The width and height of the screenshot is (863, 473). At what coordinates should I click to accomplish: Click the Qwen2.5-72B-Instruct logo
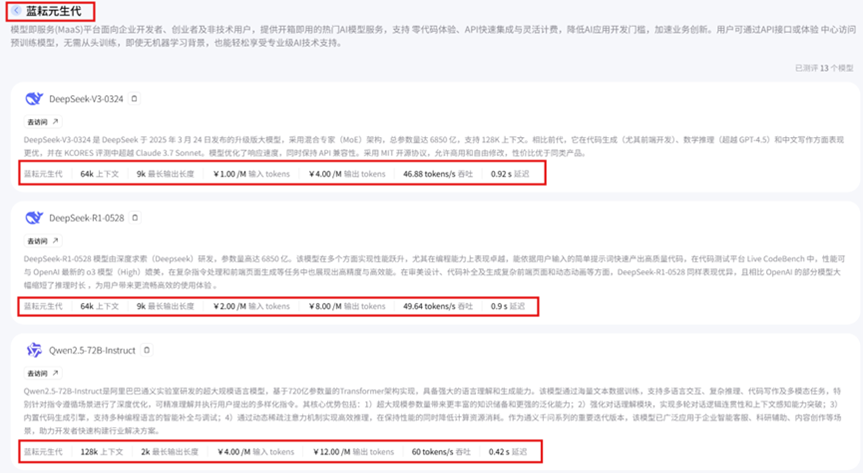tap(34, 350)
